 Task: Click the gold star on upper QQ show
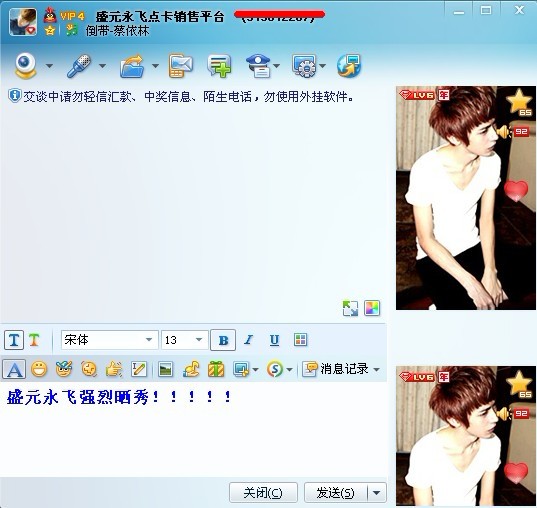click(520, 101)
